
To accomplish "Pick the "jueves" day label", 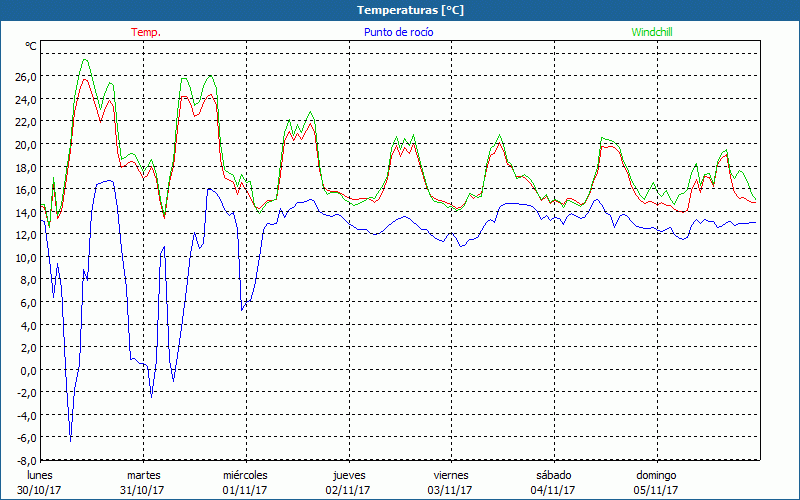I will (x=348, y=475).
